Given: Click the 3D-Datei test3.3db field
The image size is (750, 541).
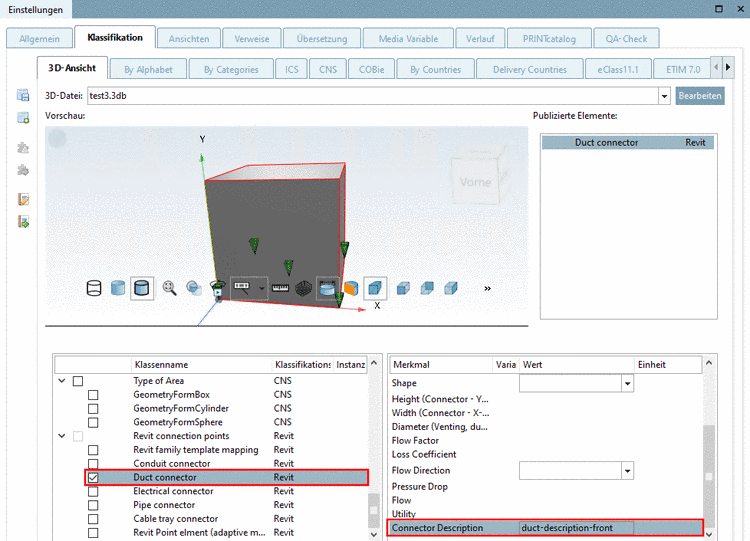Looking at the screenshot, I should 373,96.
